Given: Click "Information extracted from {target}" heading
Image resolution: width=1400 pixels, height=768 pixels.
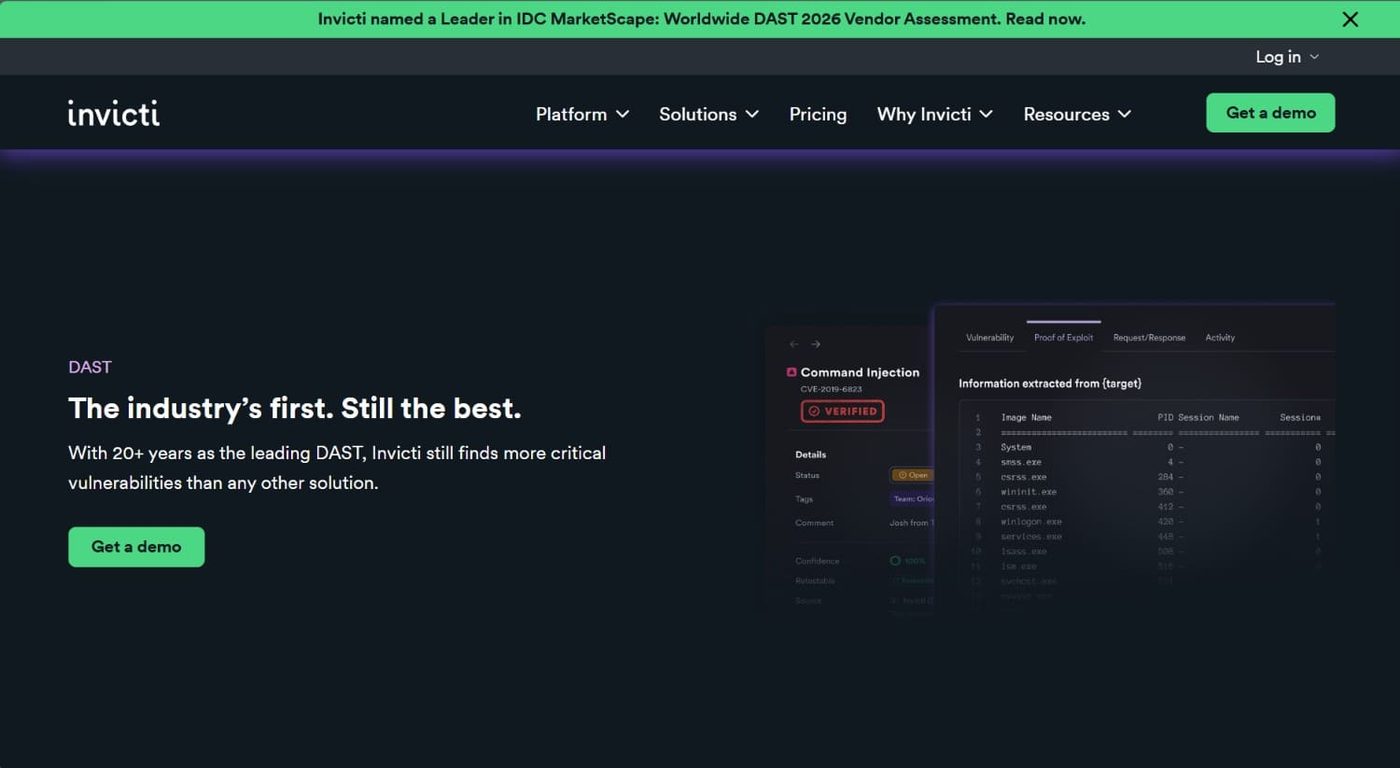Looking at the screenshot, I should (x=1050, y=384).
